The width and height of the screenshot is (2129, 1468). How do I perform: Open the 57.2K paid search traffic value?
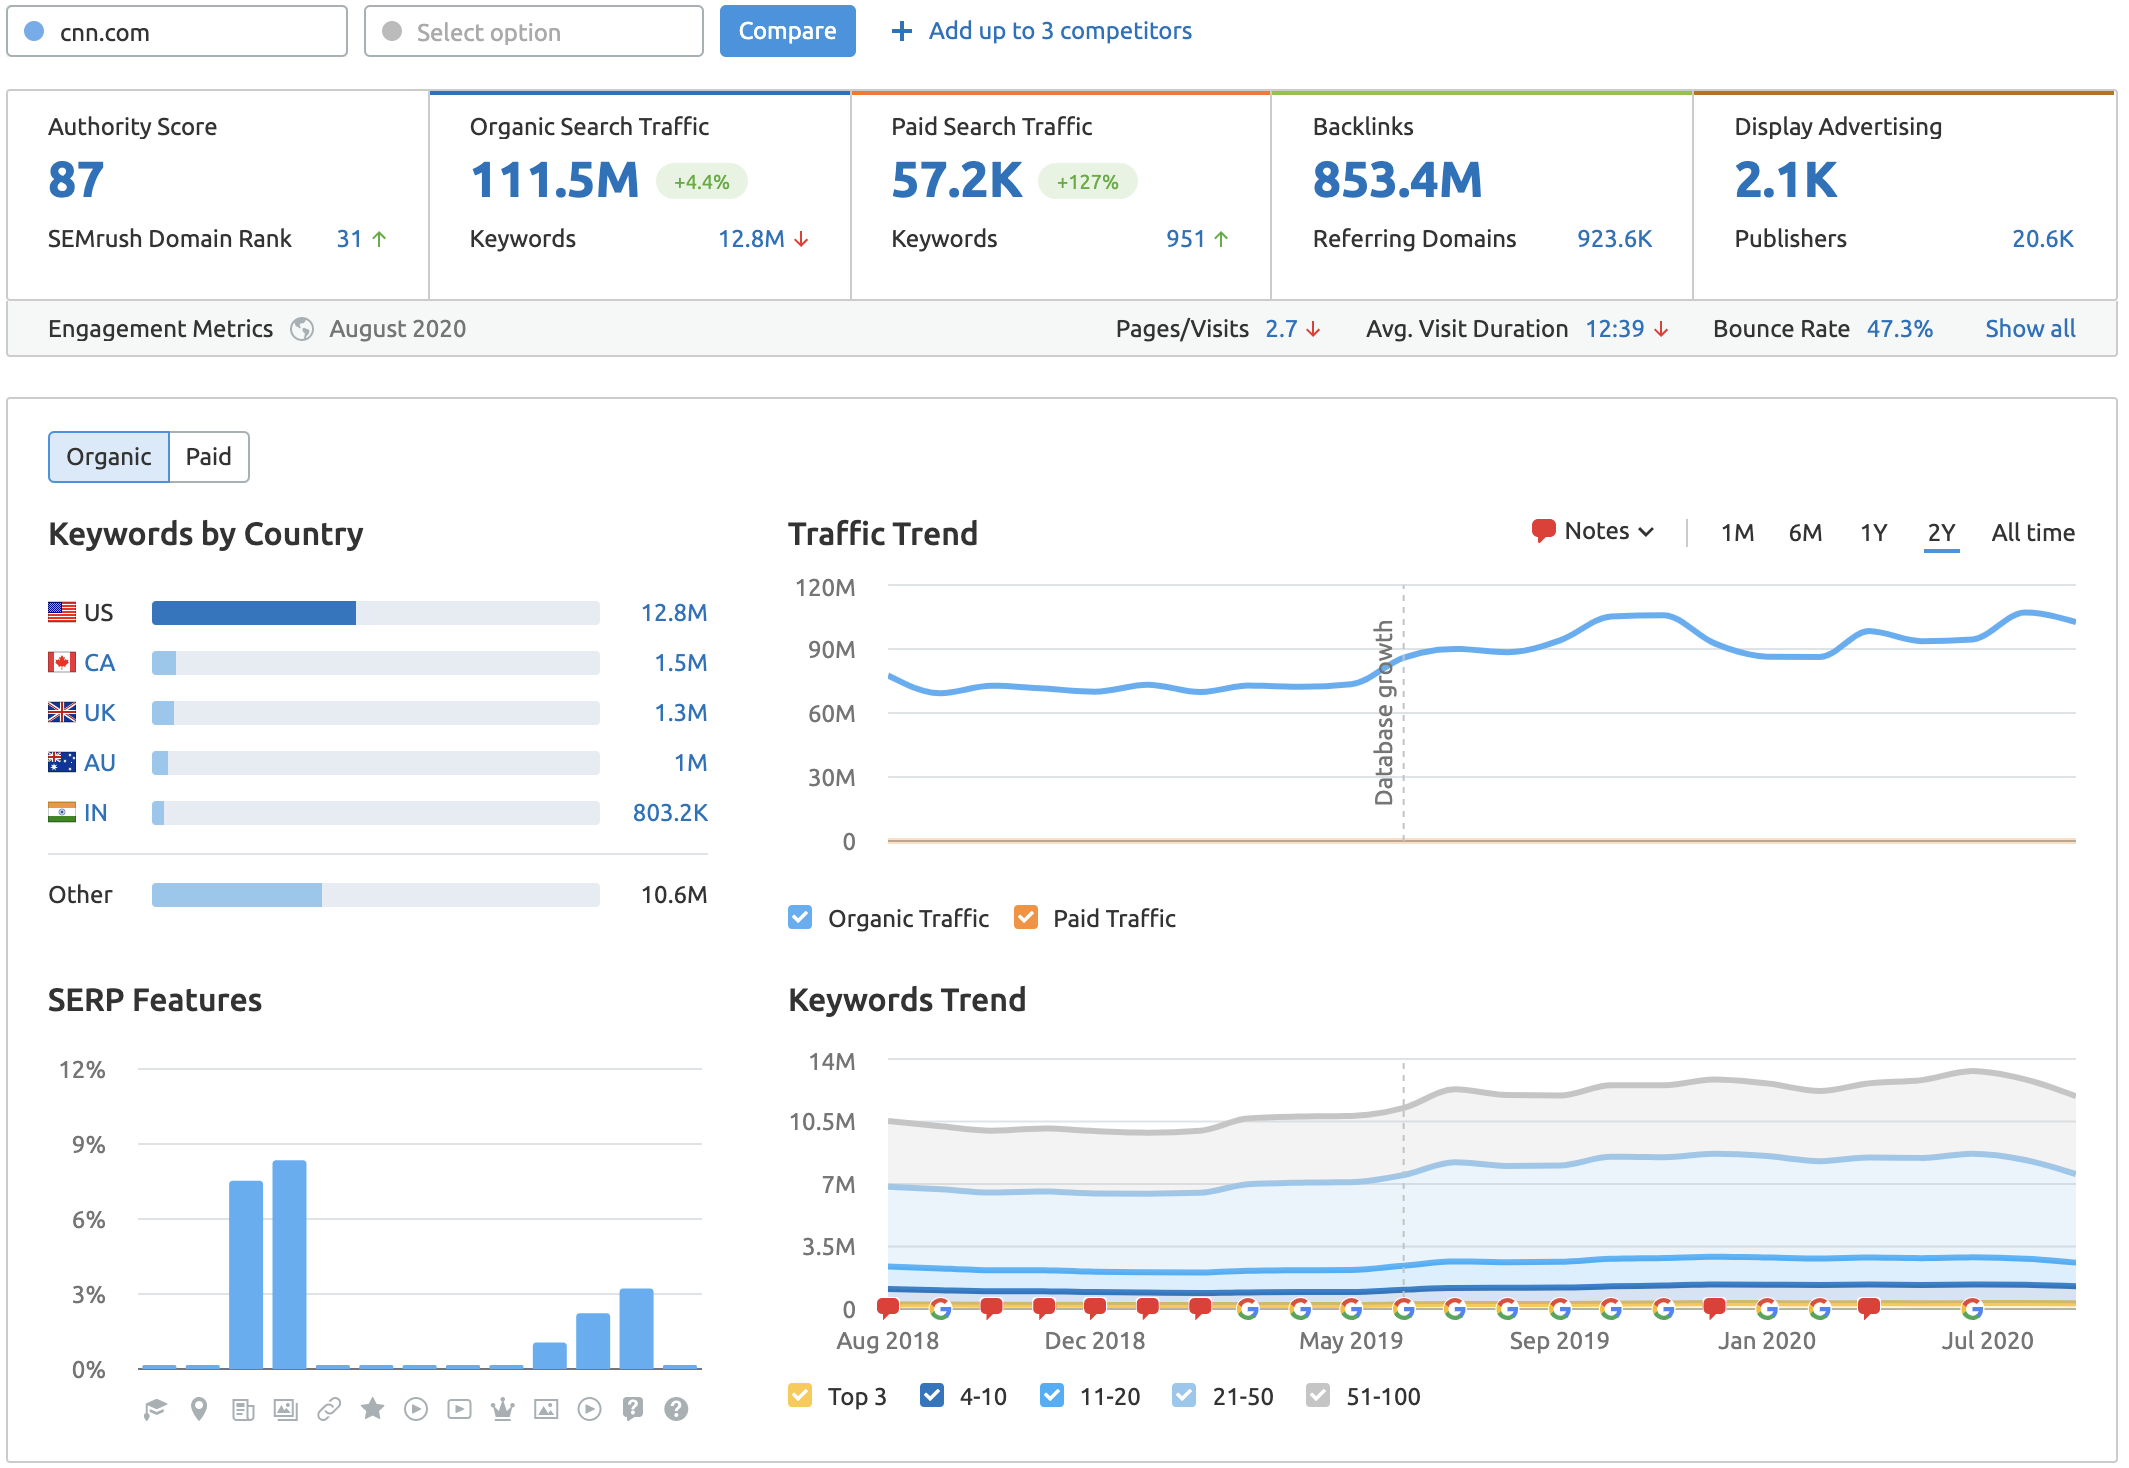pyautogui.click(x=957, y=181)
